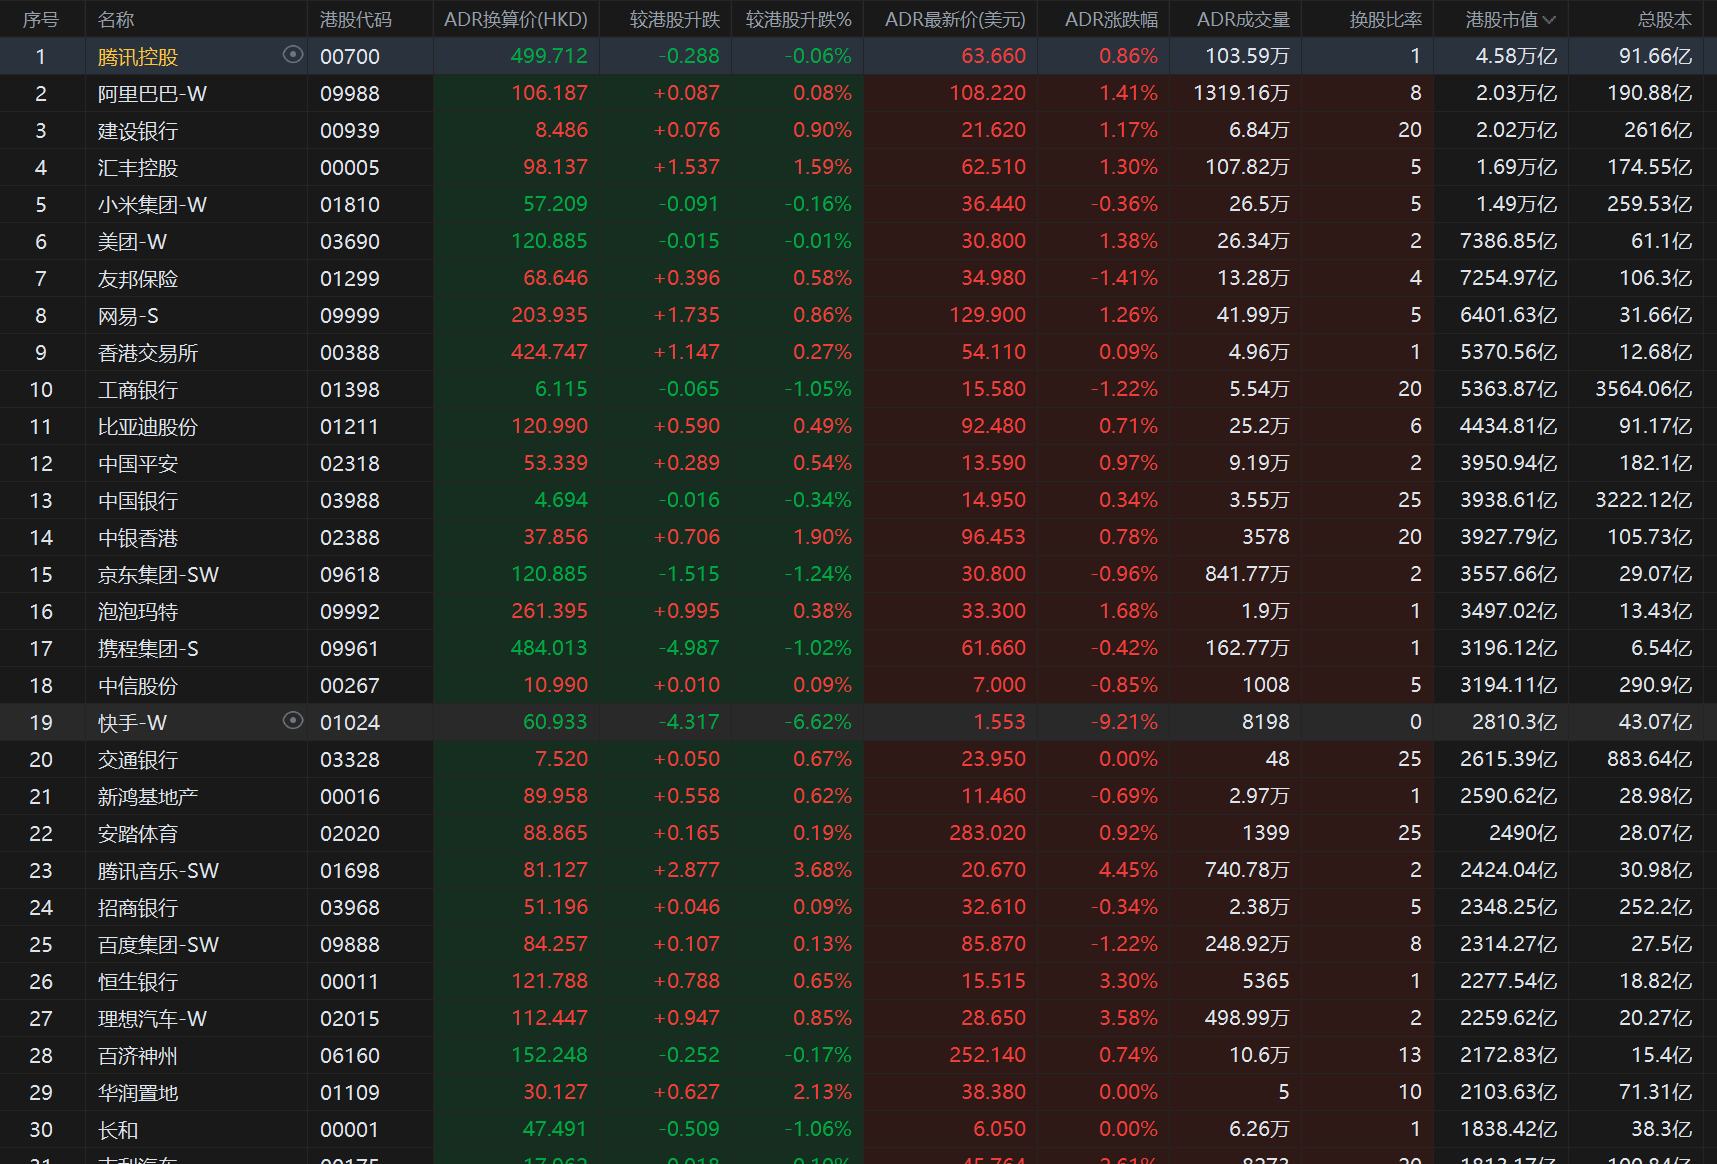This screenshot has width=1717, height=1164.
Task: Click the -4.987 value in 携程集团-S row
Action: 689,648
